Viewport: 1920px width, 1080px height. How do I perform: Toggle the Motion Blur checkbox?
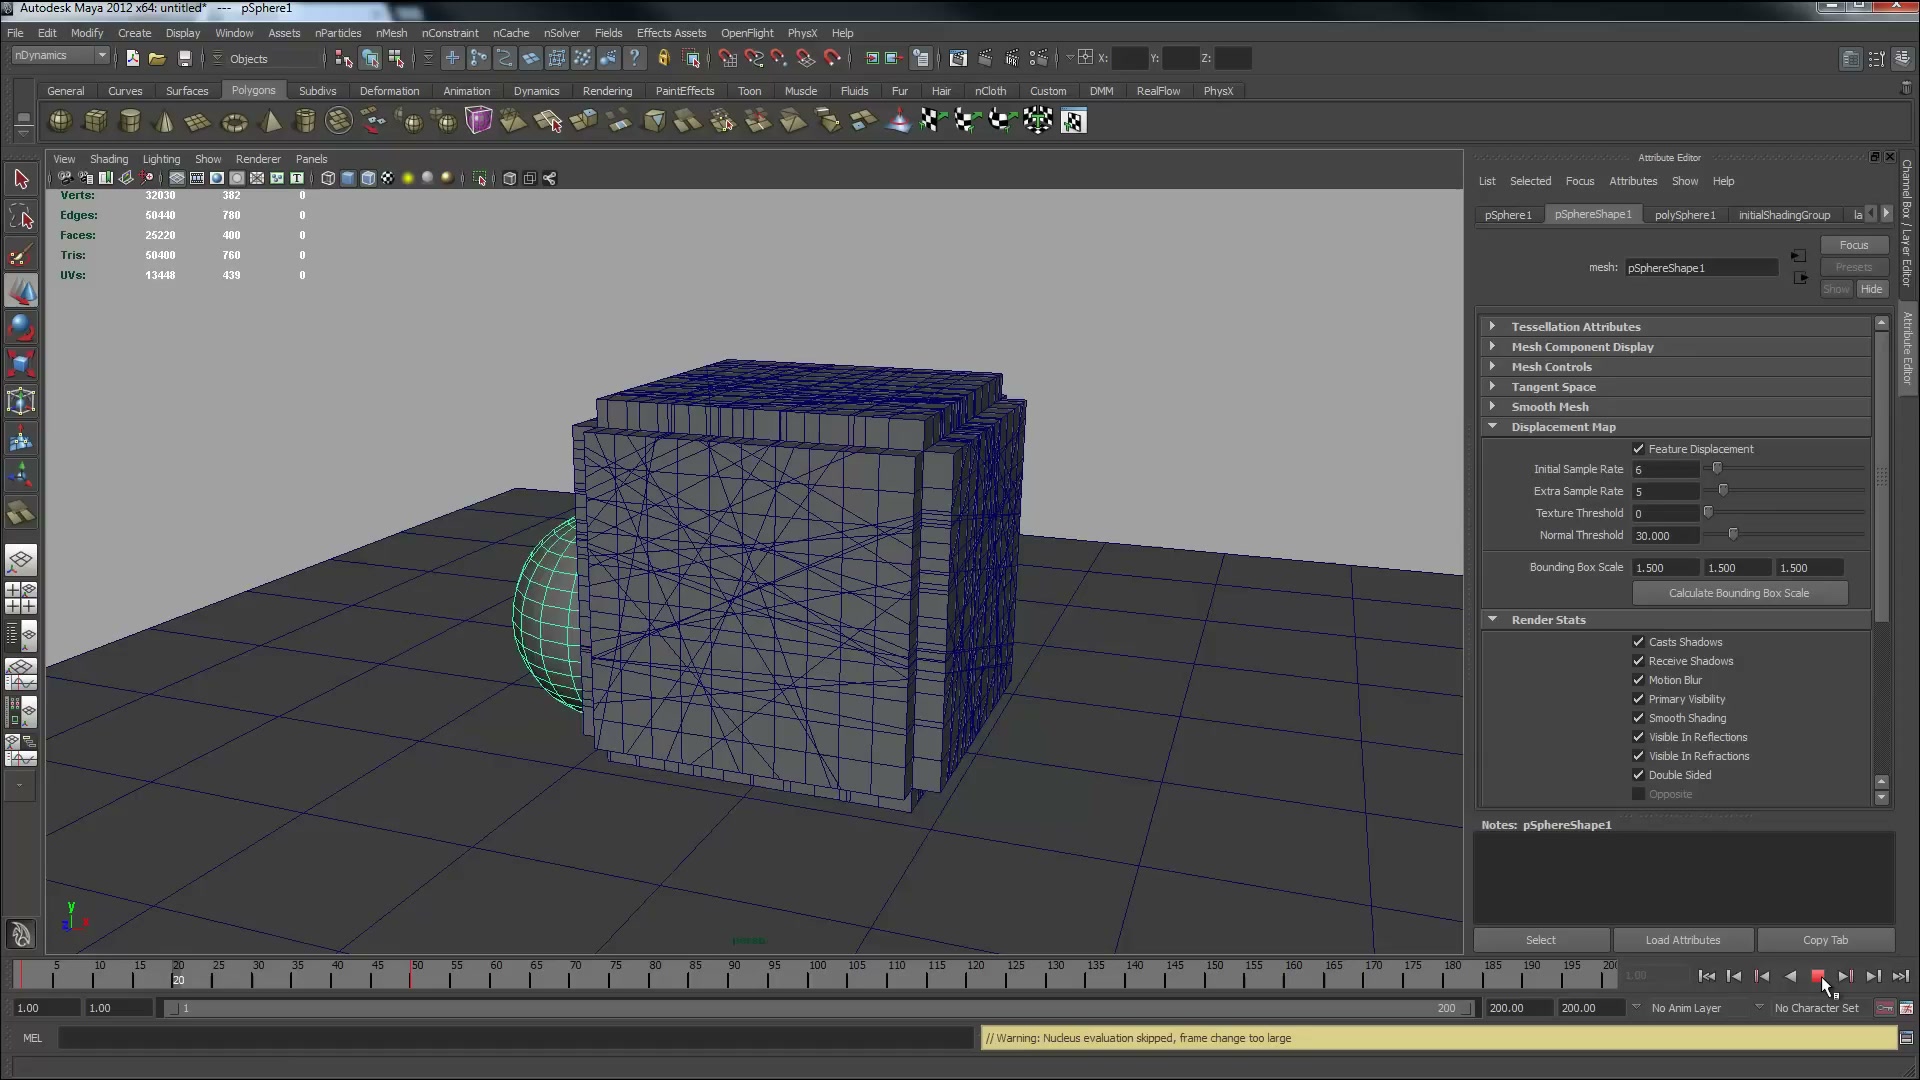1638,680
